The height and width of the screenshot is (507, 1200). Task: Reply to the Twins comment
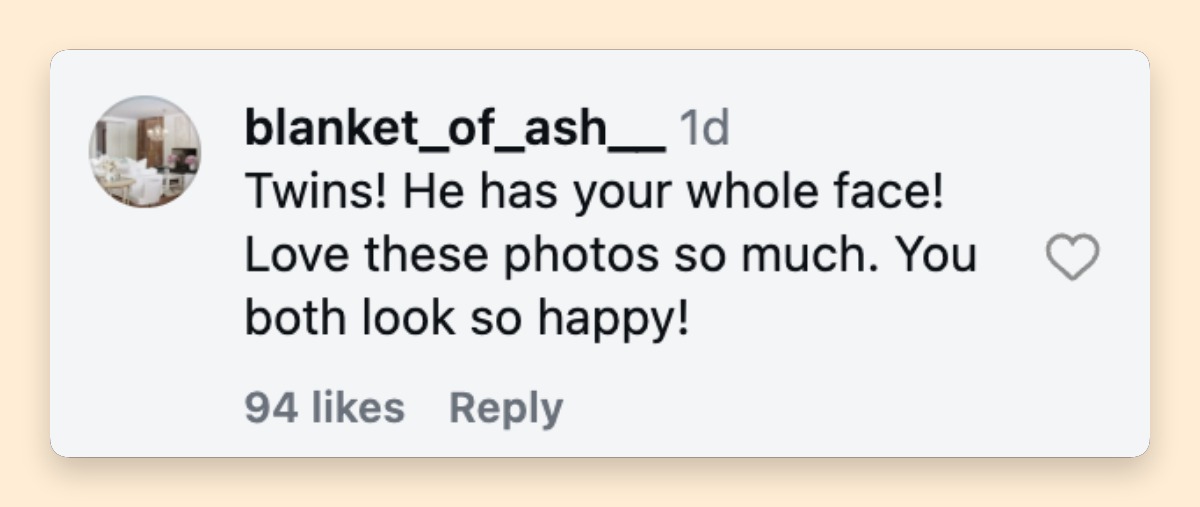506,408
